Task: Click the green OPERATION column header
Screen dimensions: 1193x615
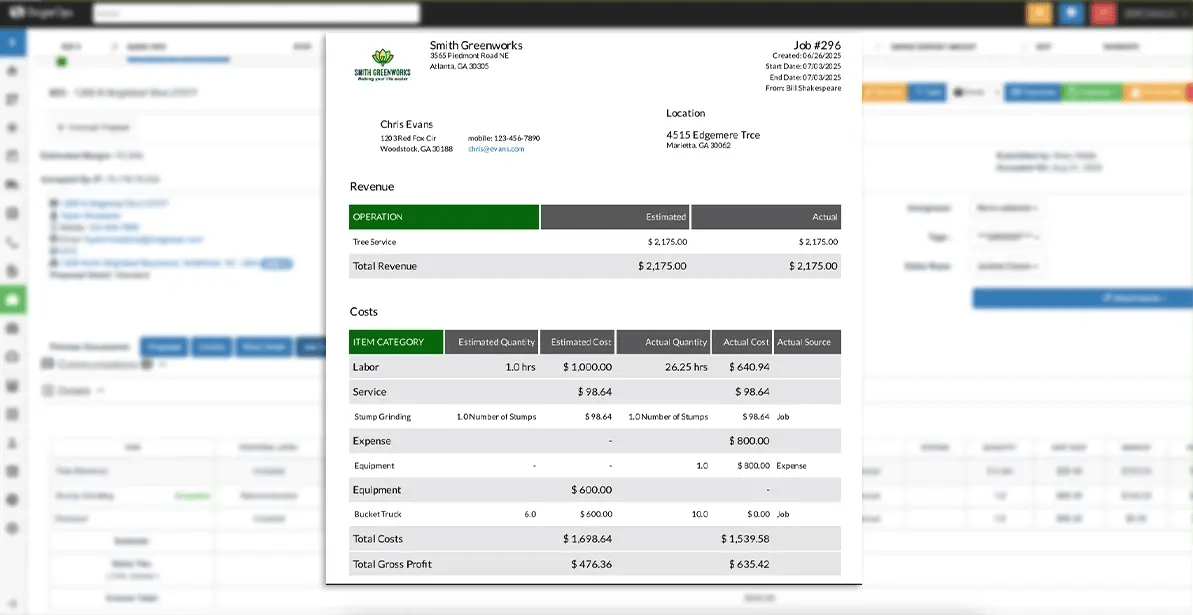Action: pyautogui.click(x=444, y=217)
